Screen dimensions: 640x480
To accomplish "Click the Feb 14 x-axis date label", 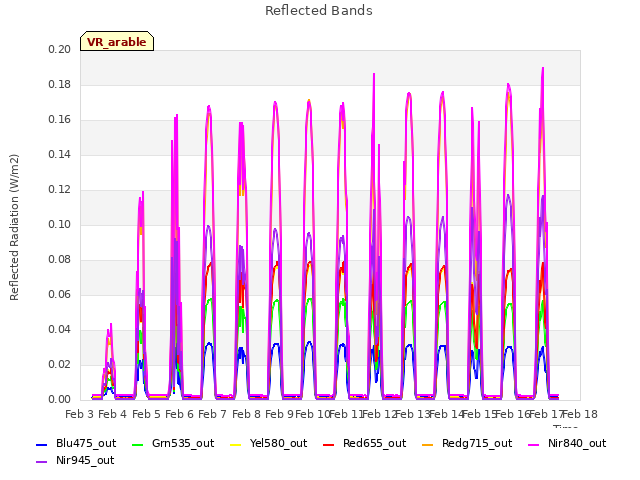I will [447, 414].
